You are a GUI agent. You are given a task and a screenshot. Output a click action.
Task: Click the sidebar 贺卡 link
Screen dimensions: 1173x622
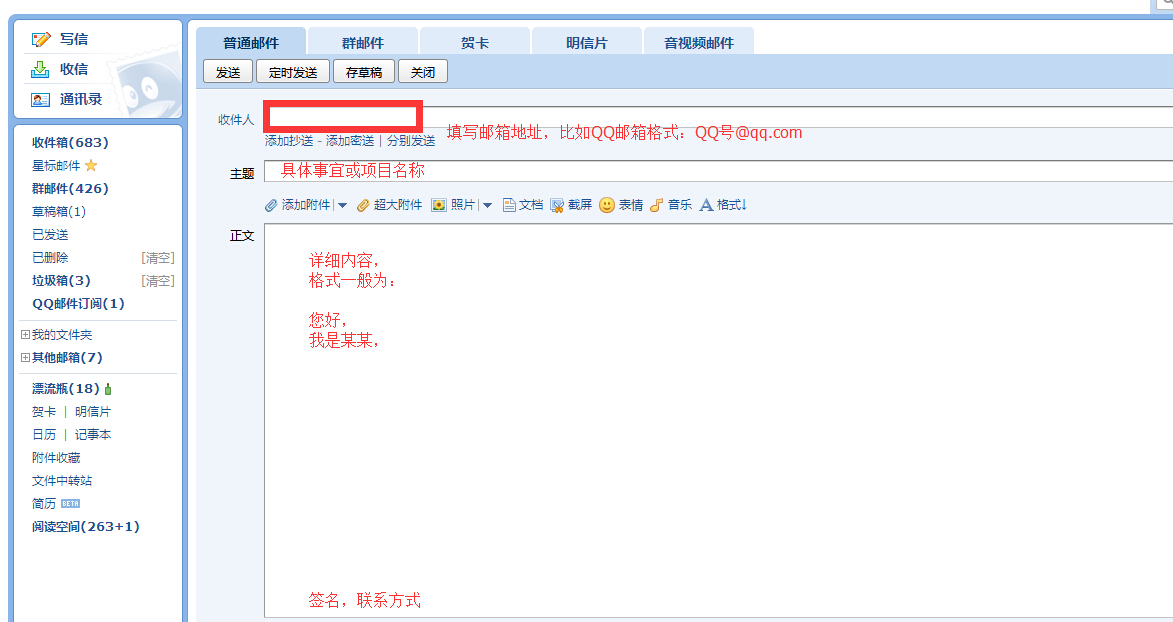(44, 412)
